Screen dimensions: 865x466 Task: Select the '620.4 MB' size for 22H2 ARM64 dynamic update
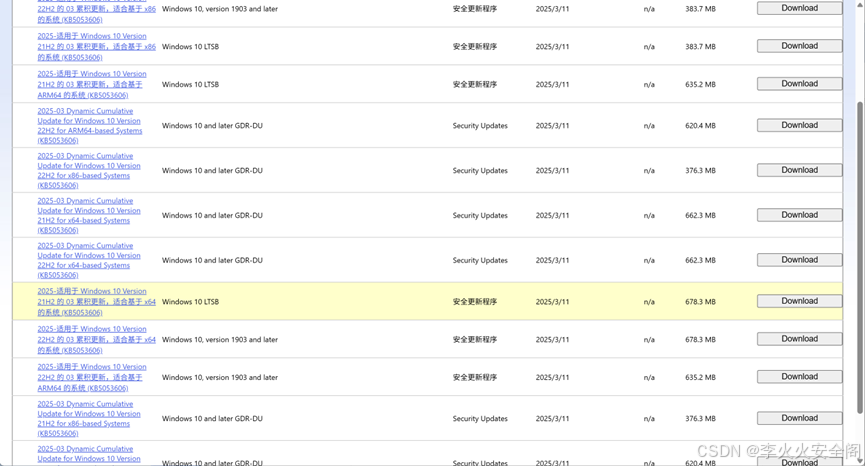coord(700,126)
